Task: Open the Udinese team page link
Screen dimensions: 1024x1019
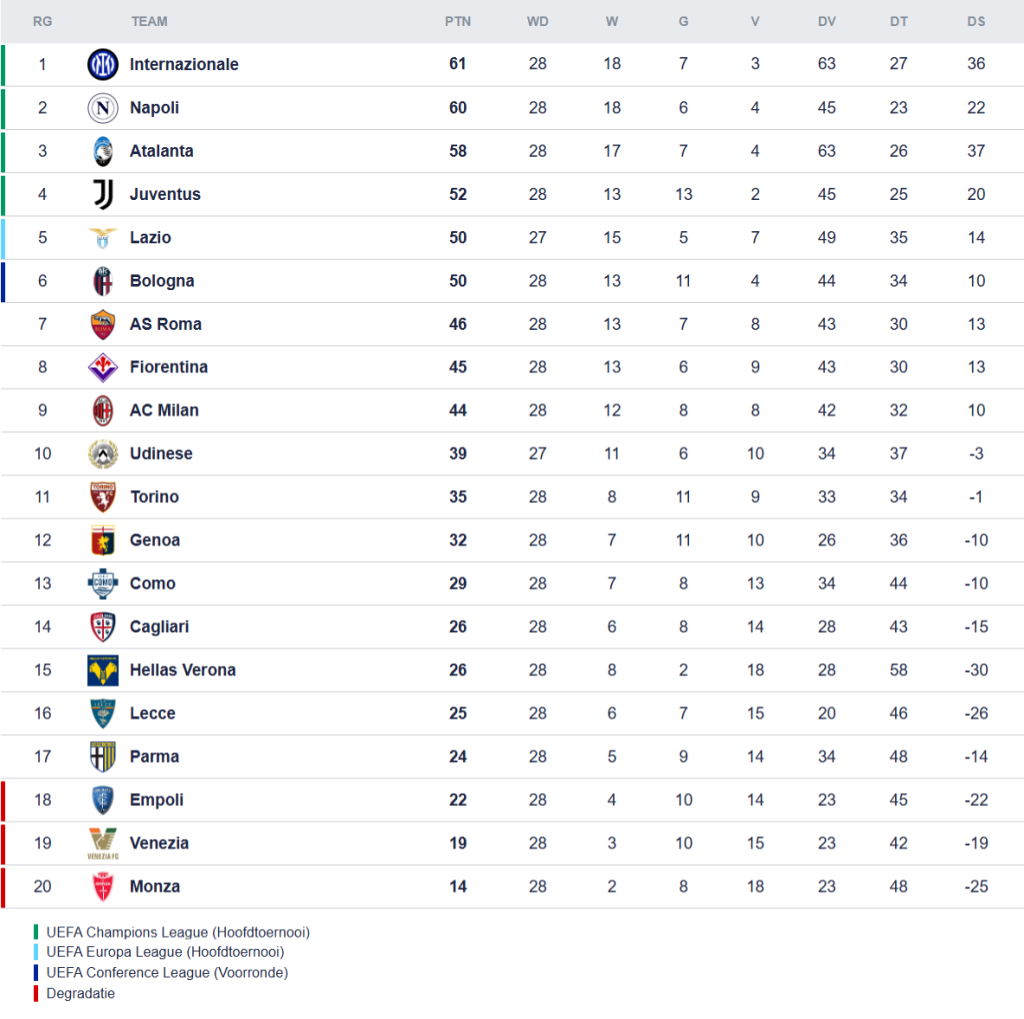Action: (161, 454)
